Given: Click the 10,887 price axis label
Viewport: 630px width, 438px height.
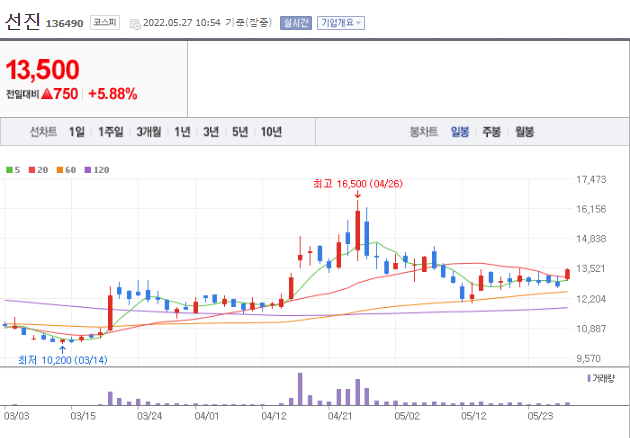Looking at the screenshot, I should pyautogui.click(x=591, y=329).
